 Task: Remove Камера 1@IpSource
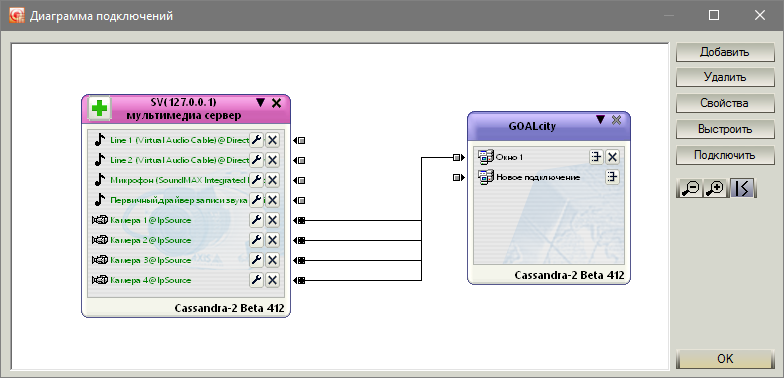pos(272,220)
